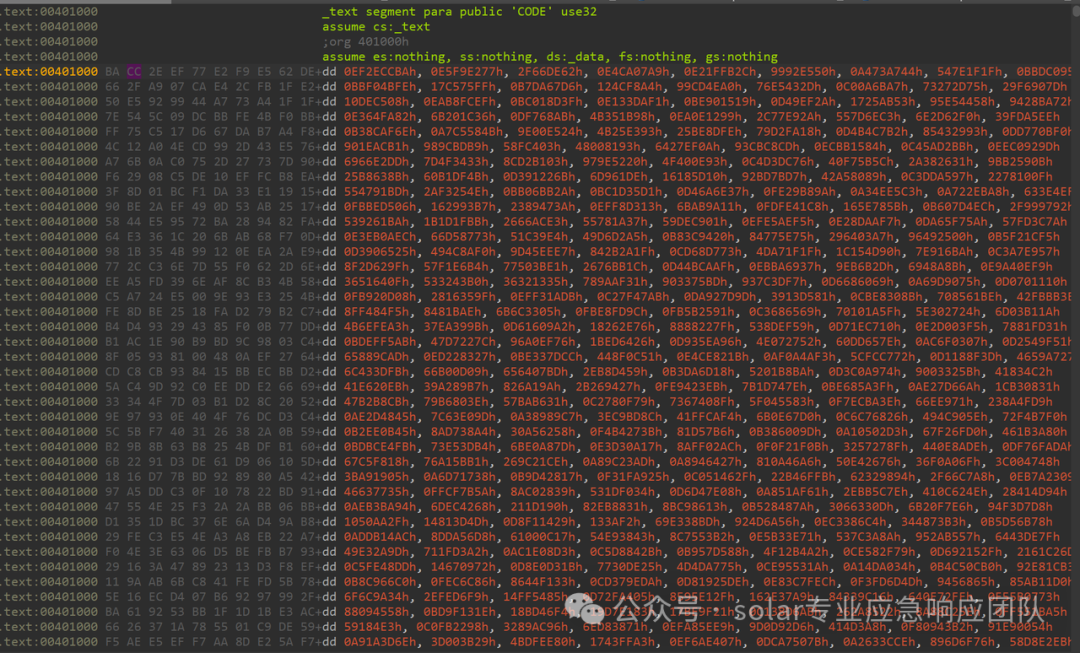Select the value 0FB920D08h
Image resolution: width=1080 pixels, height=653 pixels.
[x=380, y=297]
